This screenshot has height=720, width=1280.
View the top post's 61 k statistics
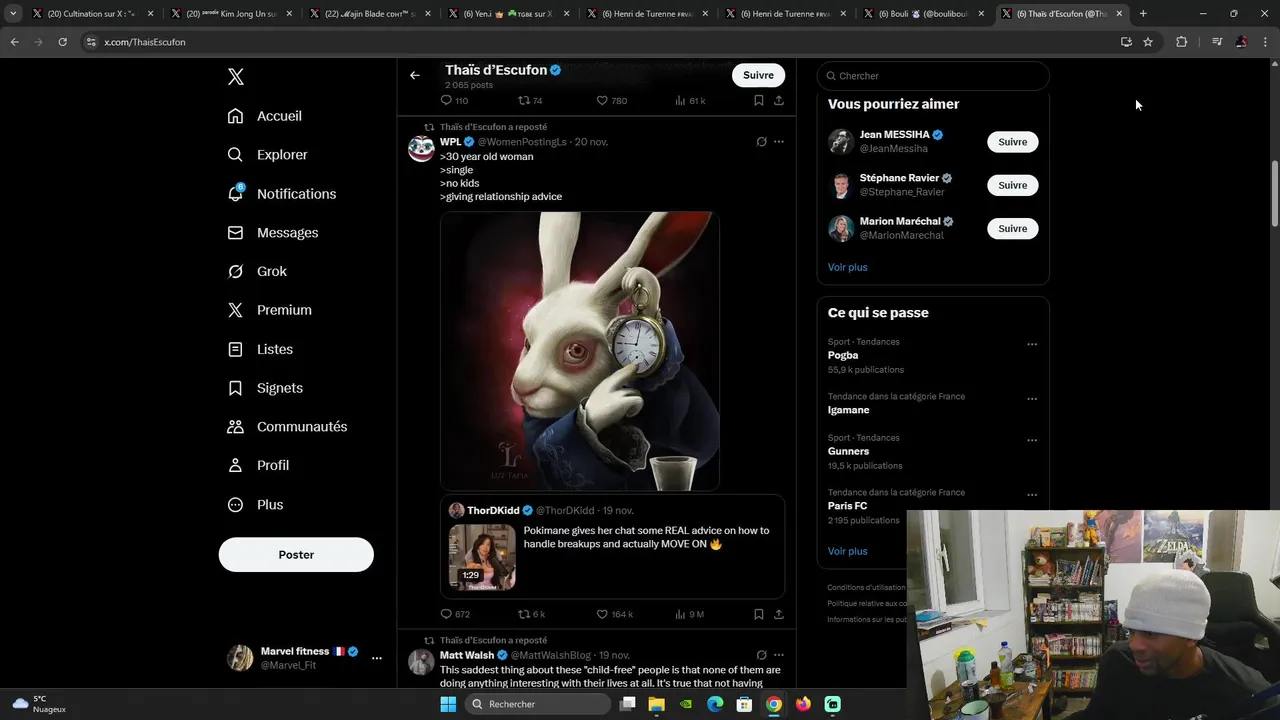point(690,101)
